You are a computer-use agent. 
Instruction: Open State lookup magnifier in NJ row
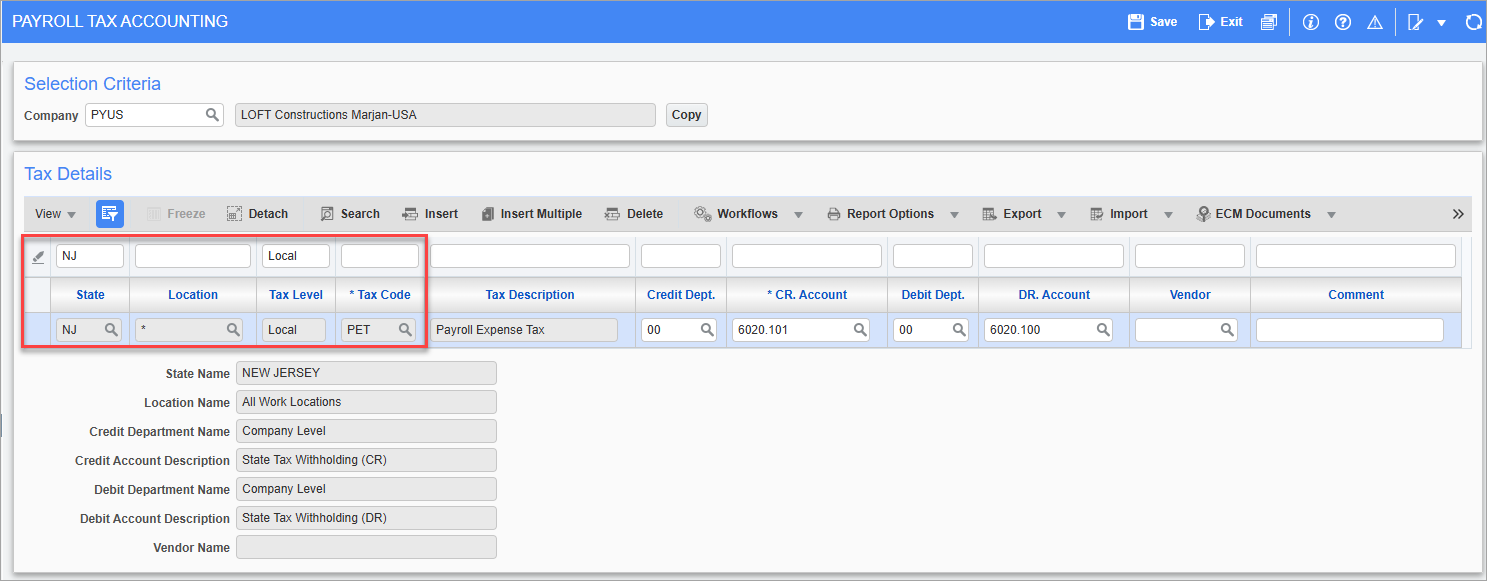[x=111, y=329]
